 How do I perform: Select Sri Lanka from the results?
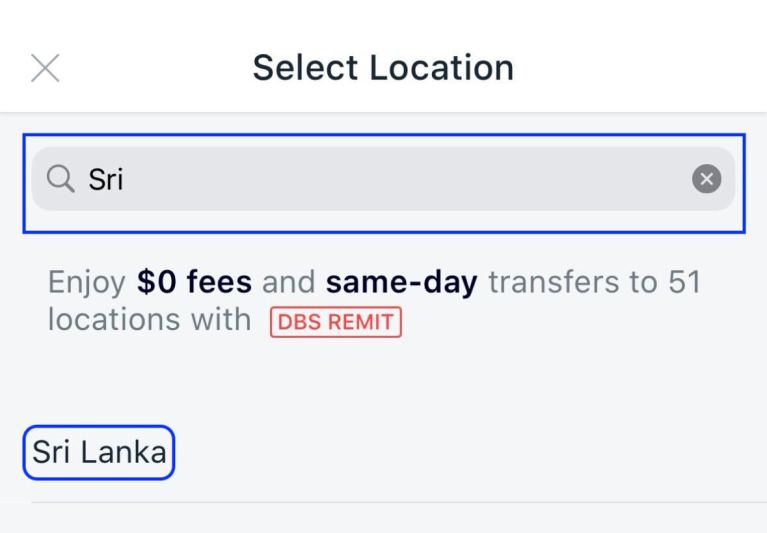(x=99, y=452)
